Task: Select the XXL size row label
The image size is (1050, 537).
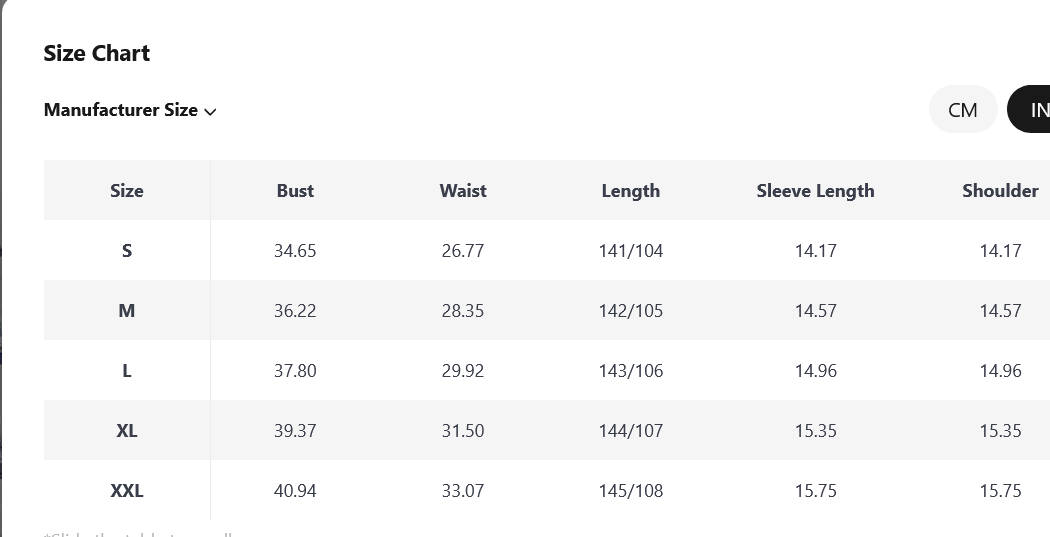Action: 127,491
